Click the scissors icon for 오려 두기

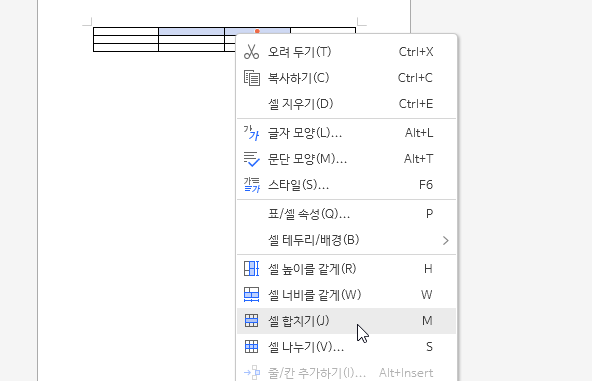click(251, 52)
